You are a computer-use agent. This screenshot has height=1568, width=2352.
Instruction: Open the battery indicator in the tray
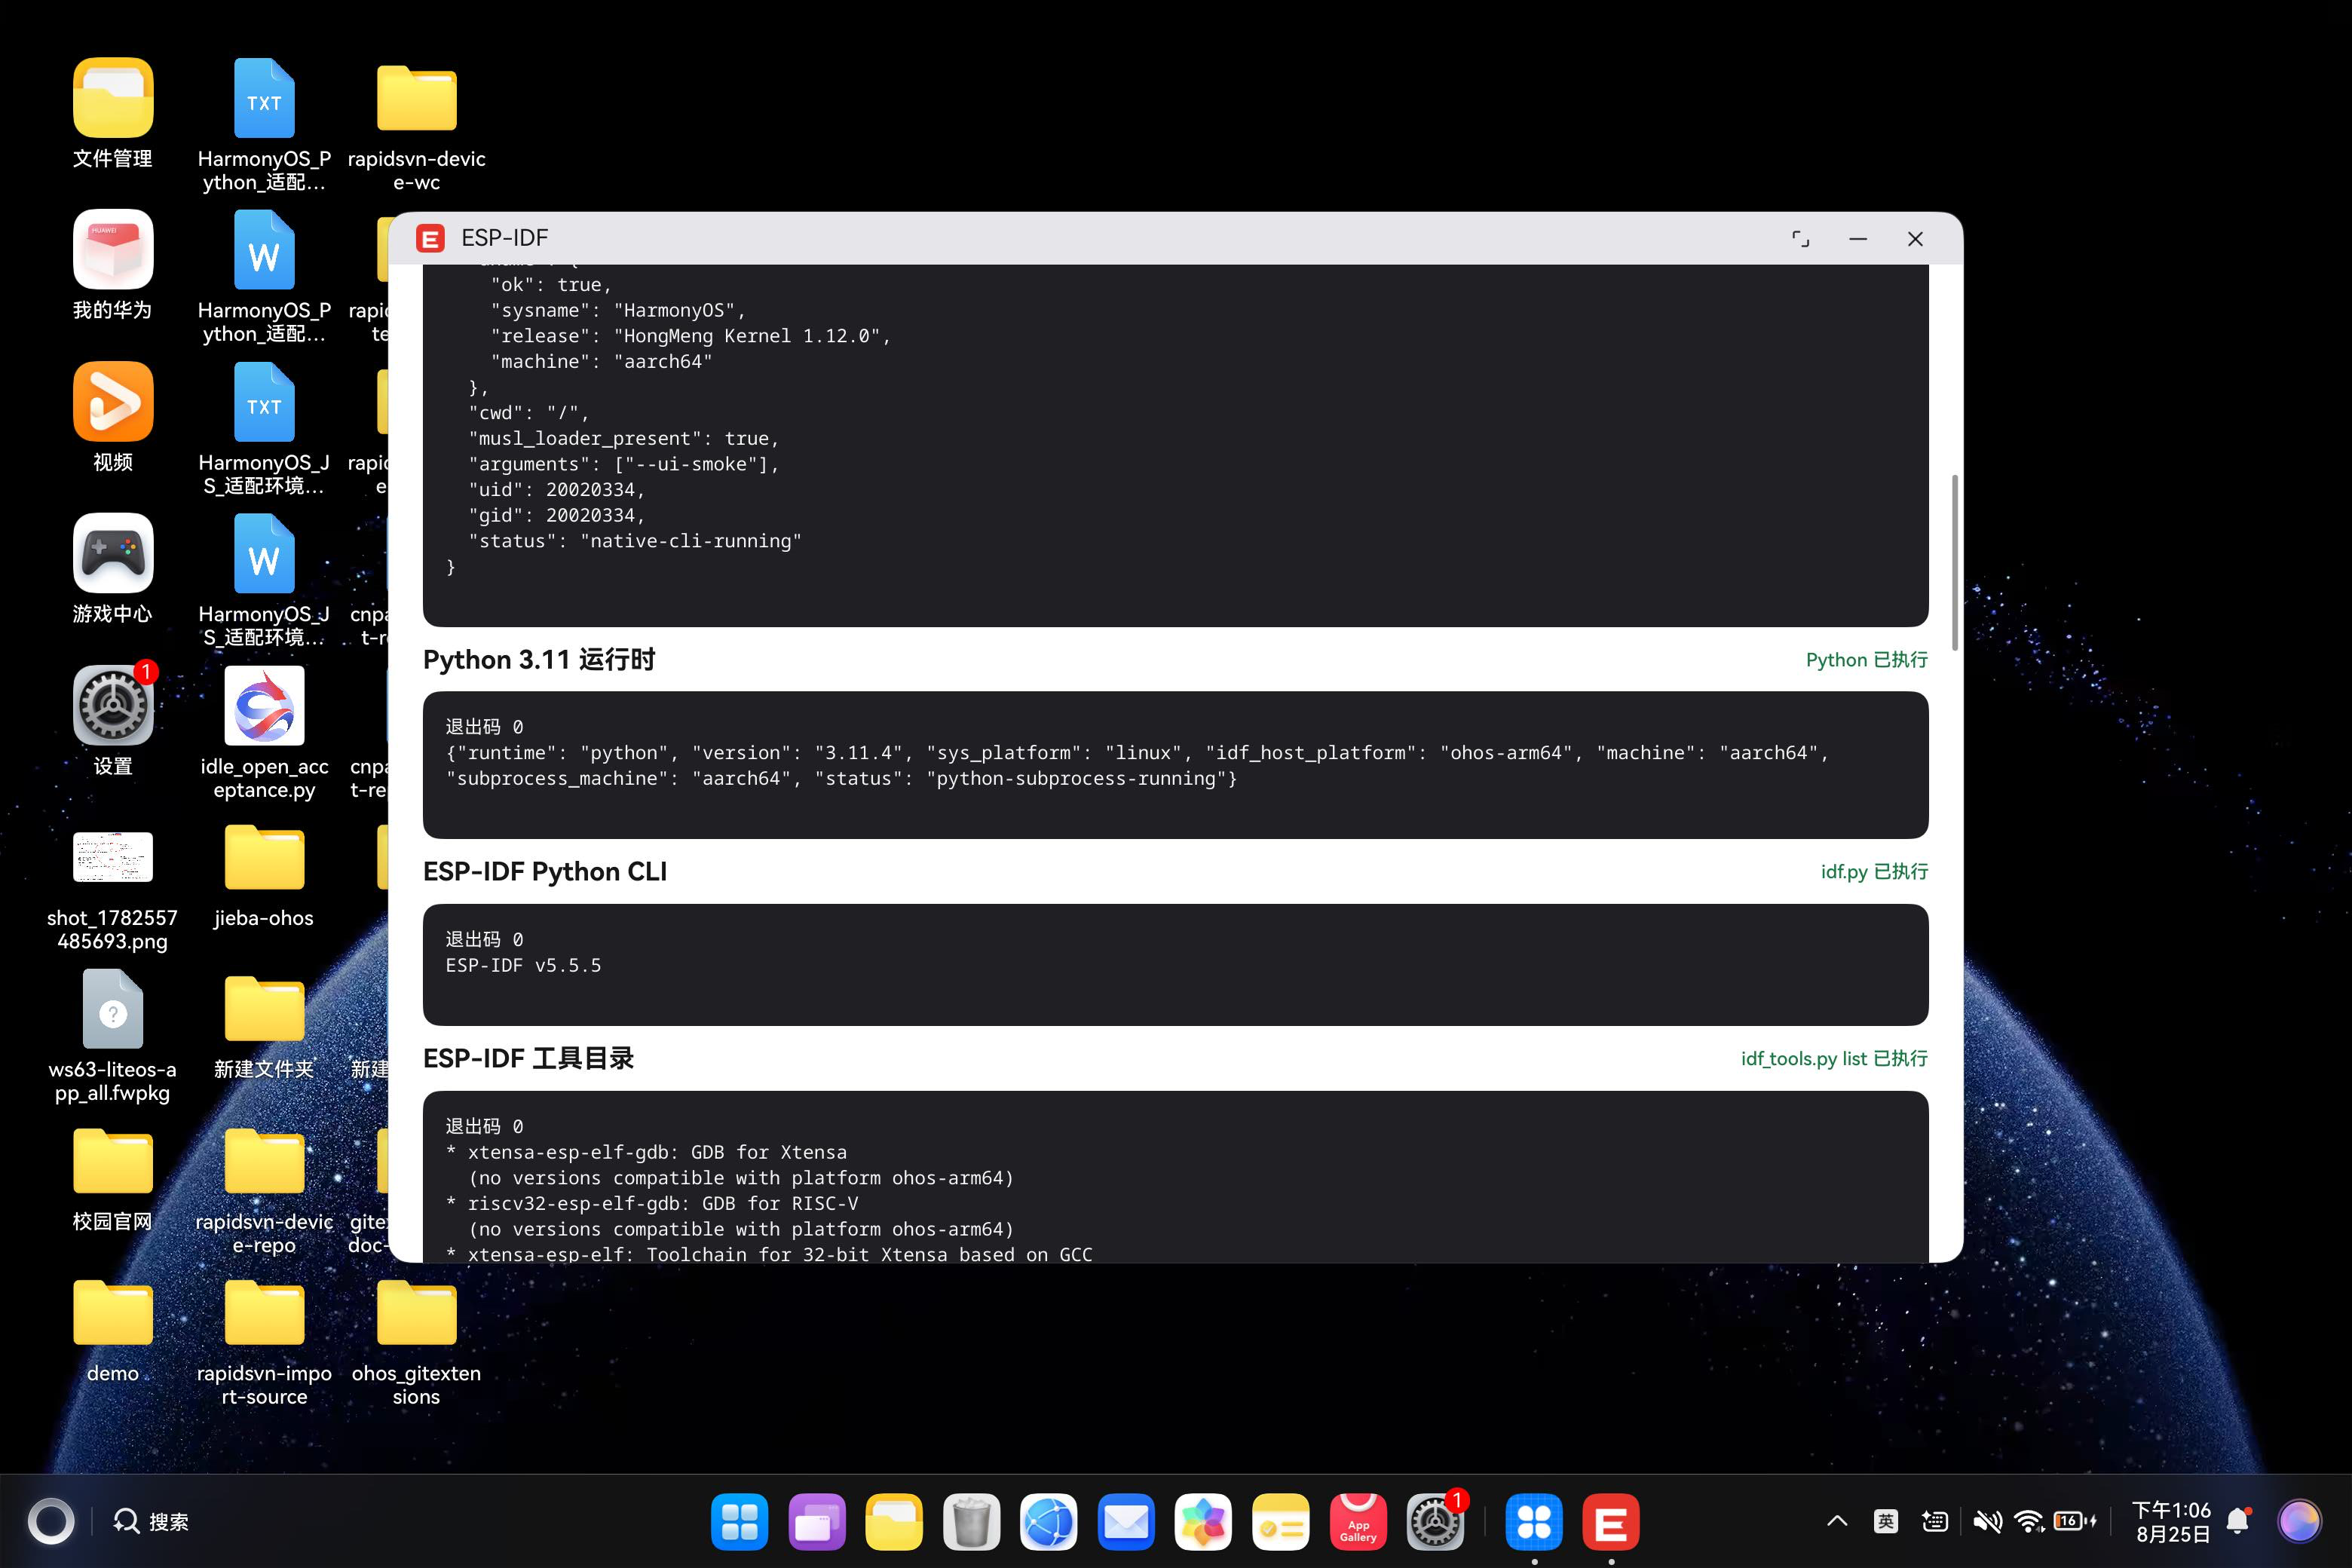click(2075, 1521)
